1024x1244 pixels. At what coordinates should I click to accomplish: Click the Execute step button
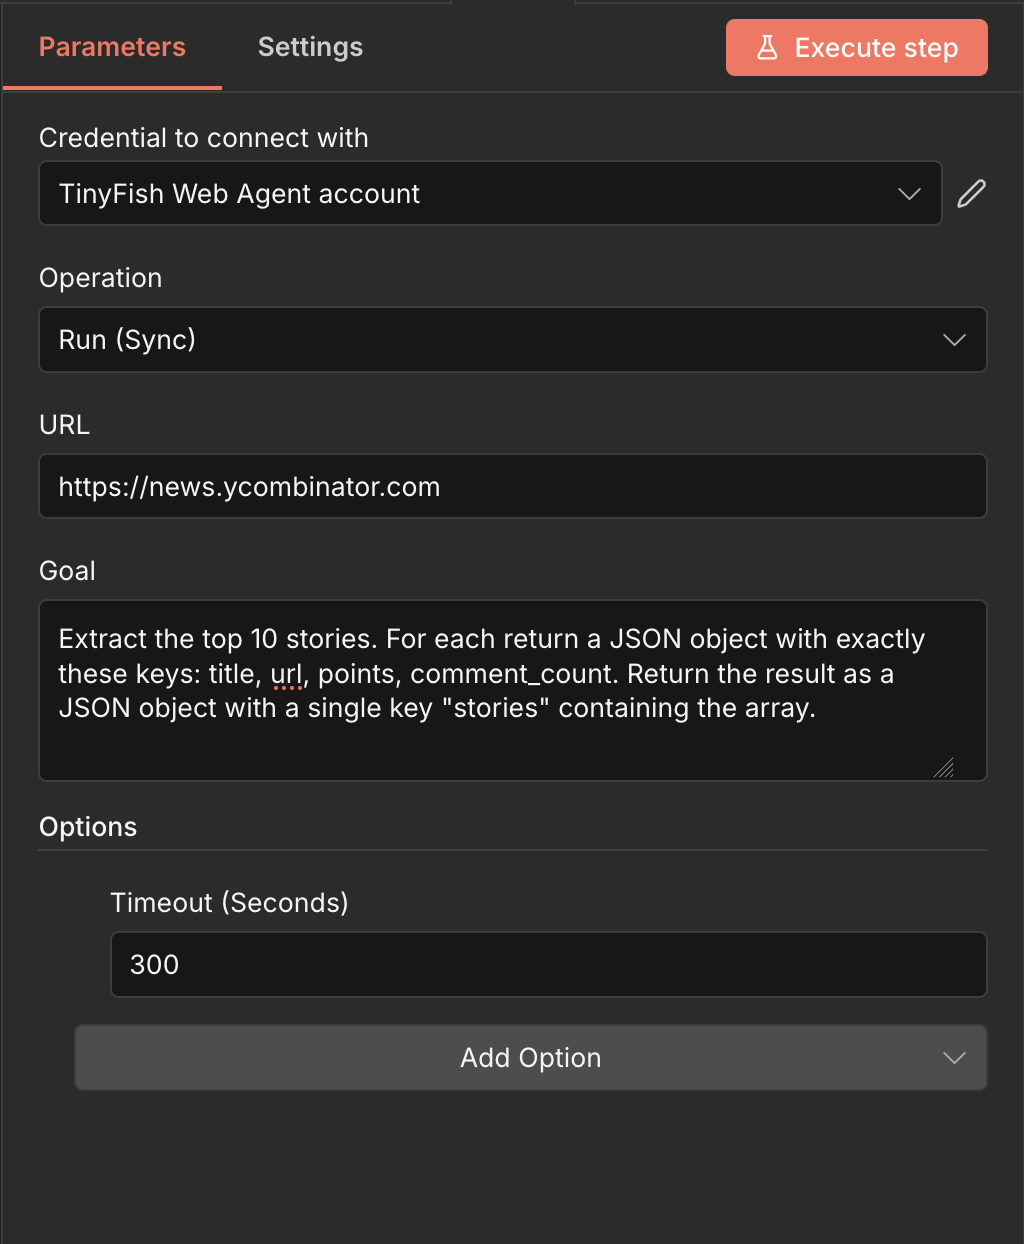pos(856,47)
